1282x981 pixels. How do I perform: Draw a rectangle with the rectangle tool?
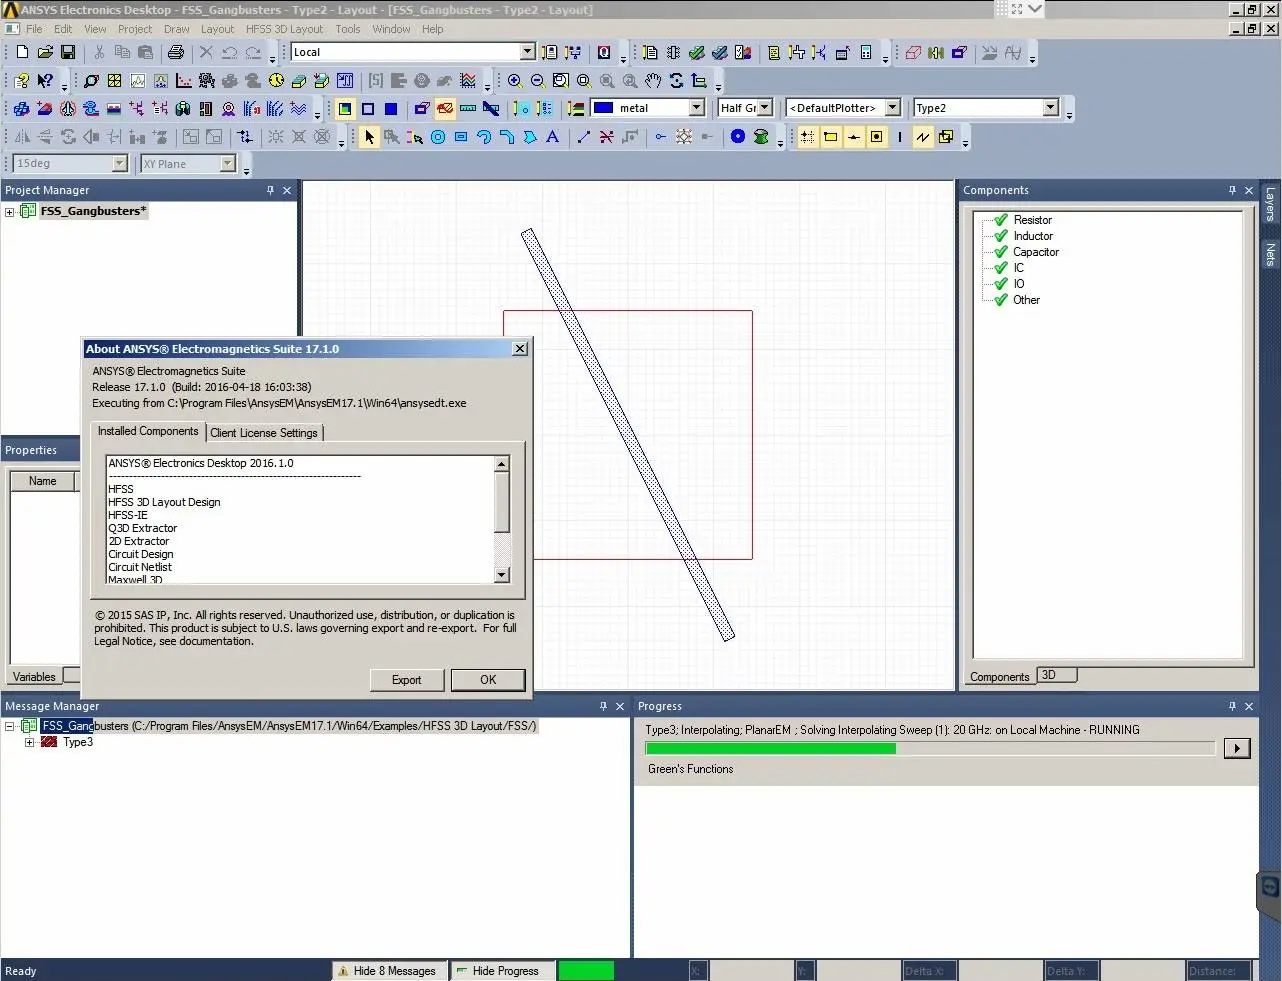[x=461, y=137]
